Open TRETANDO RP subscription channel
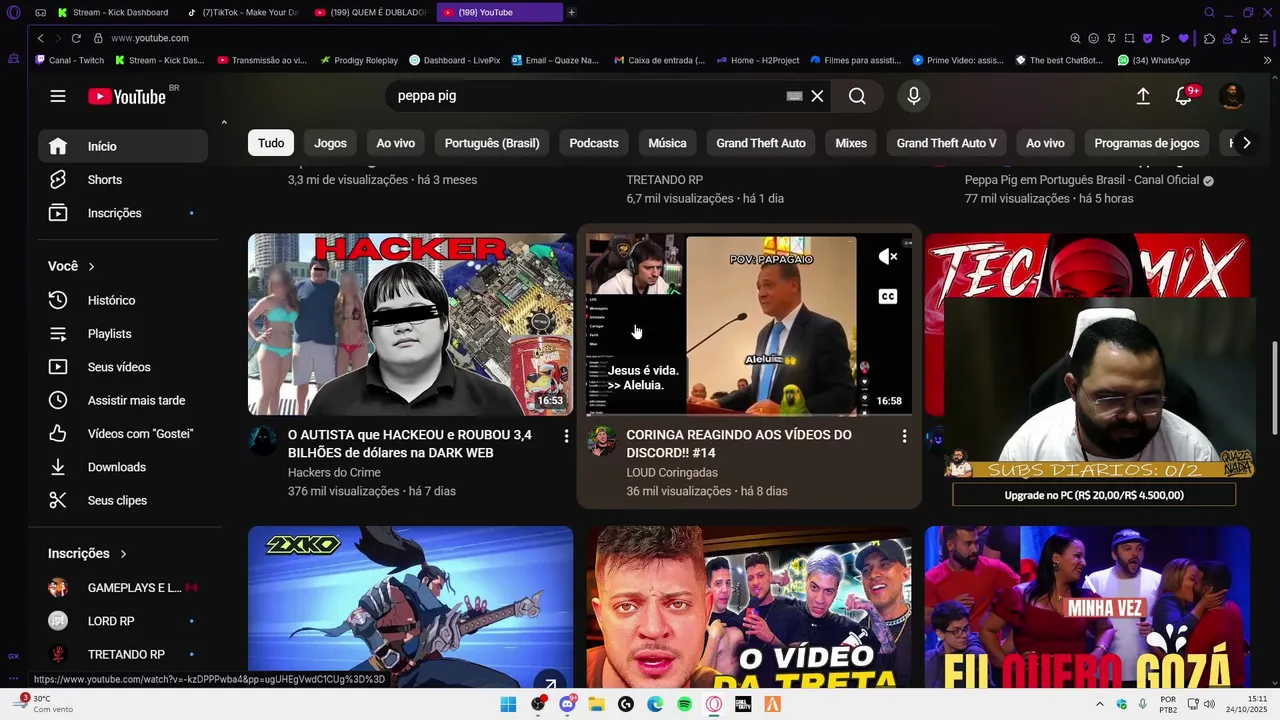Viewport: 1280px width, 720px height. tap(123, 655)
